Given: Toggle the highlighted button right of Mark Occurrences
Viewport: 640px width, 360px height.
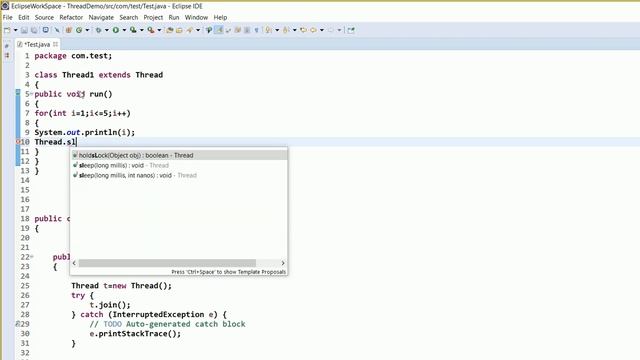Looking at the screenshot, I should [219, 30].
